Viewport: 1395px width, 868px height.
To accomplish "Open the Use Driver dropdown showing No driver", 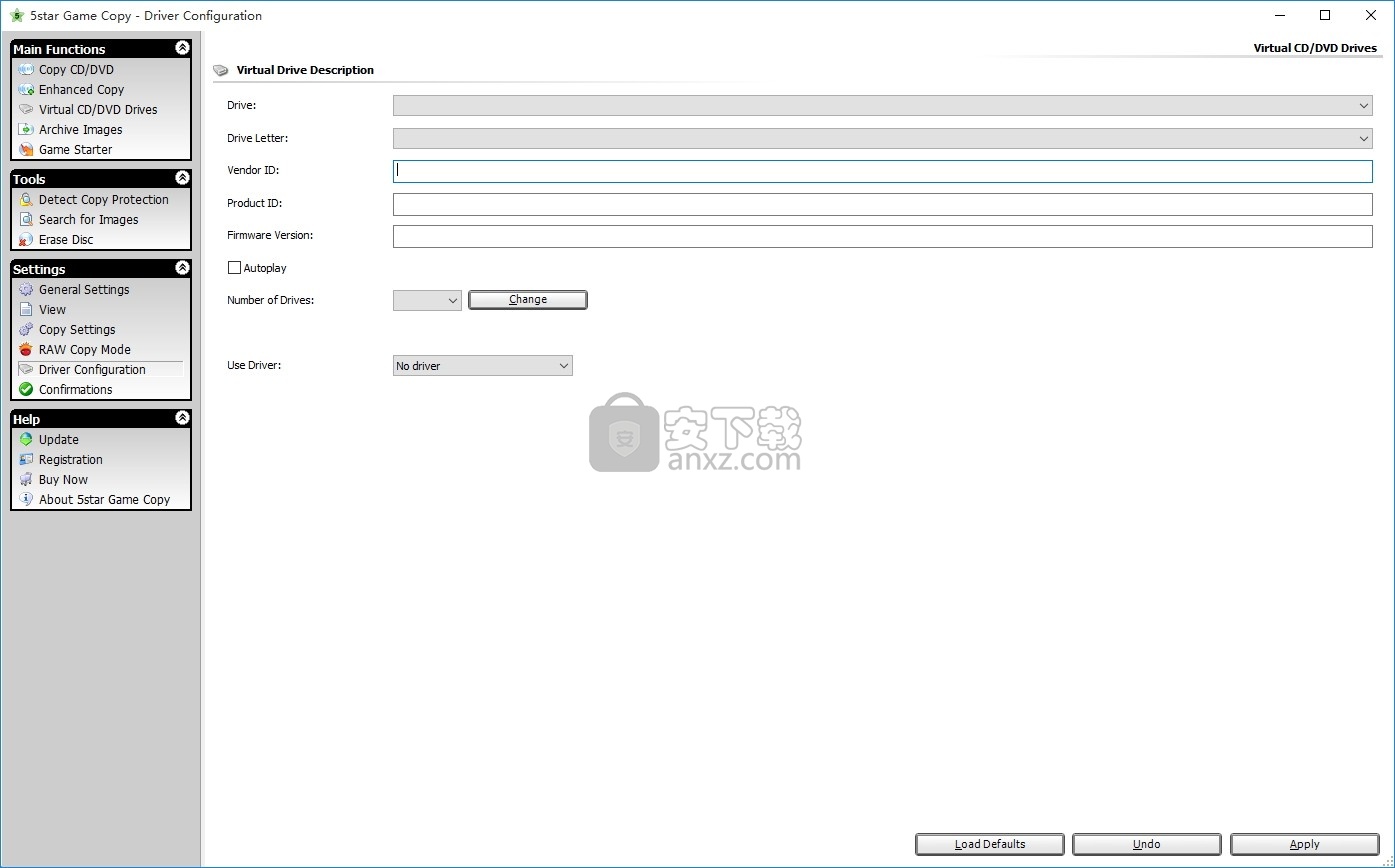I will [483, 366].
